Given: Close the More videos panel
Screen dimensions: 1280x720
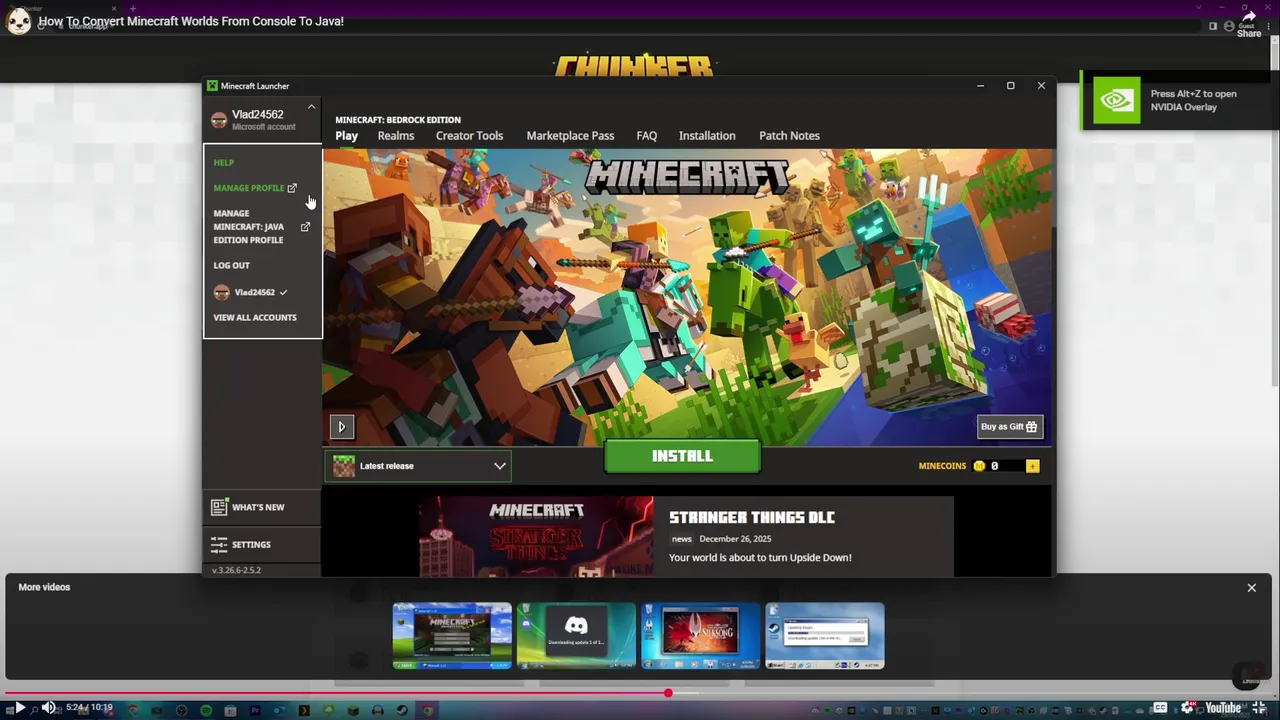Looking at the screenshot, I should [x=1251, y=588].
